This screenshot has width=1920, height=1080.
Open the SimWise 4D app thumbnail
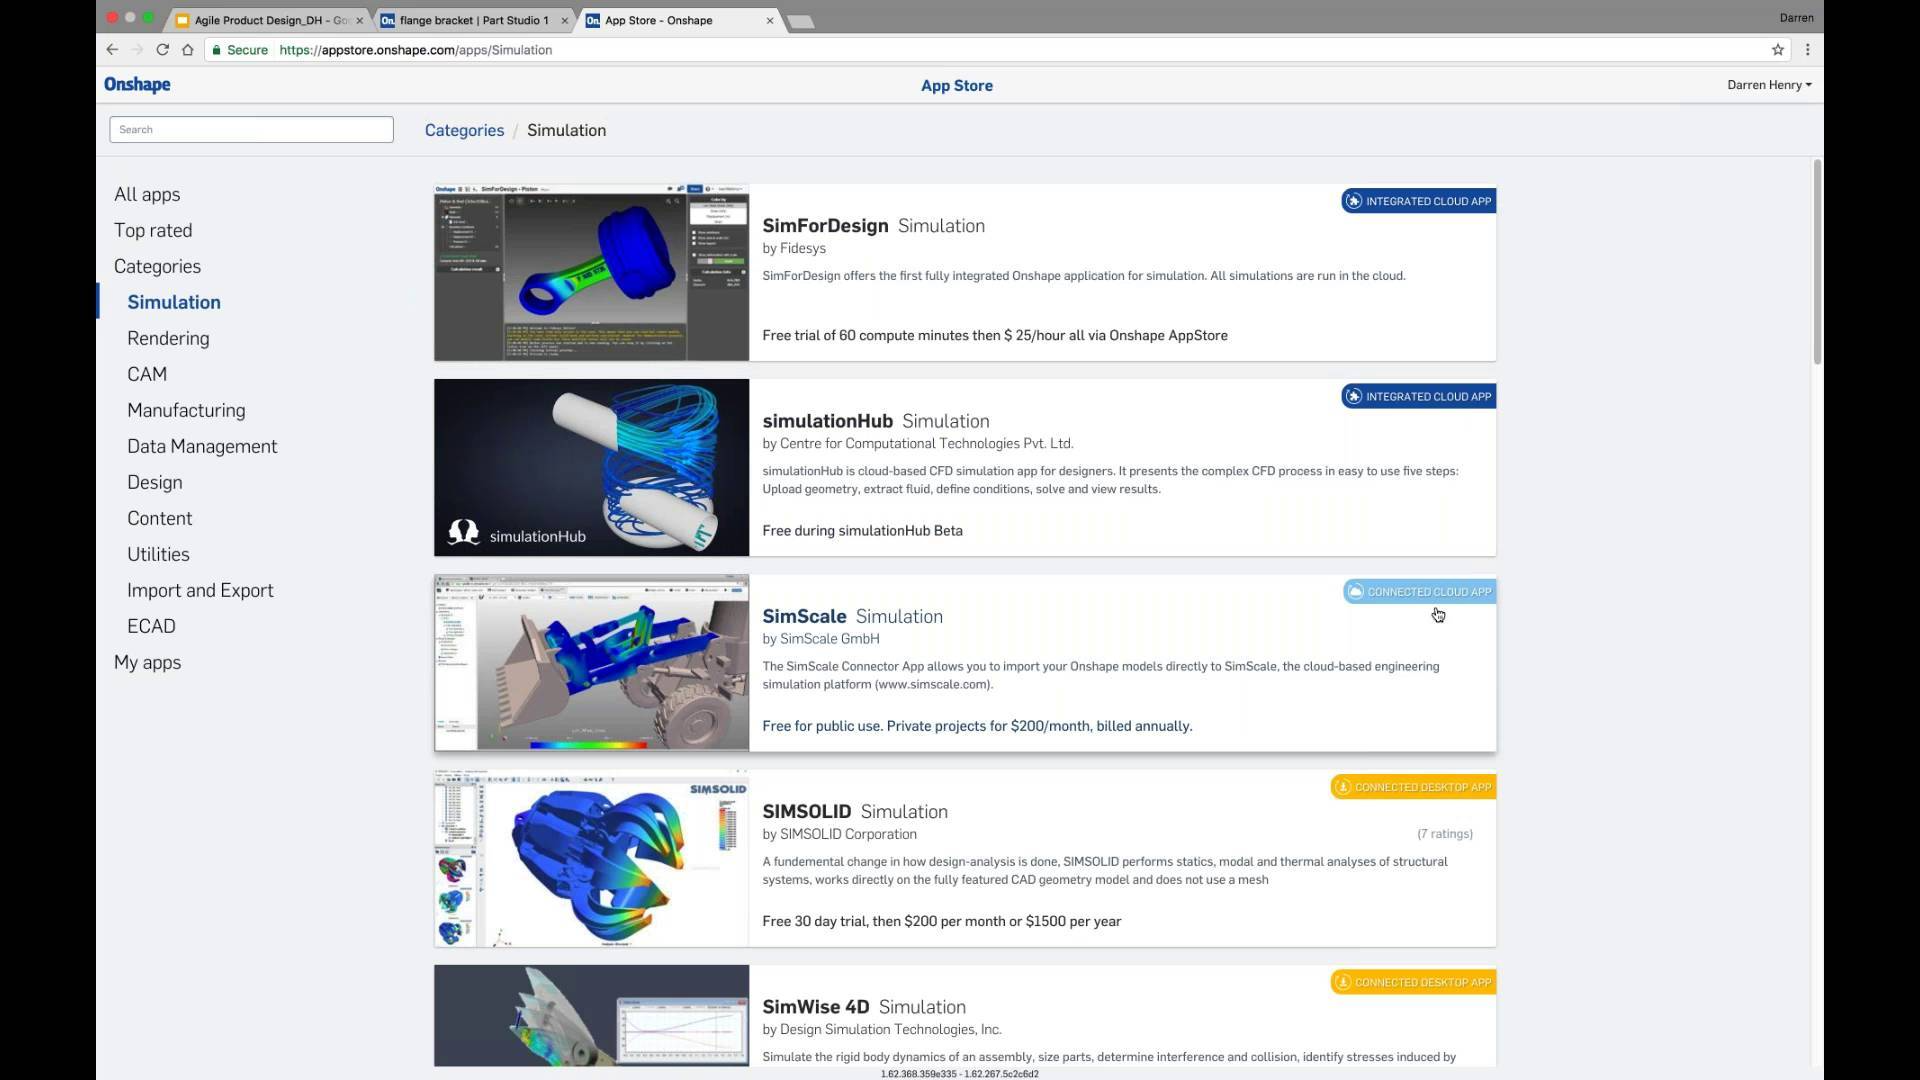point(591,1015)
